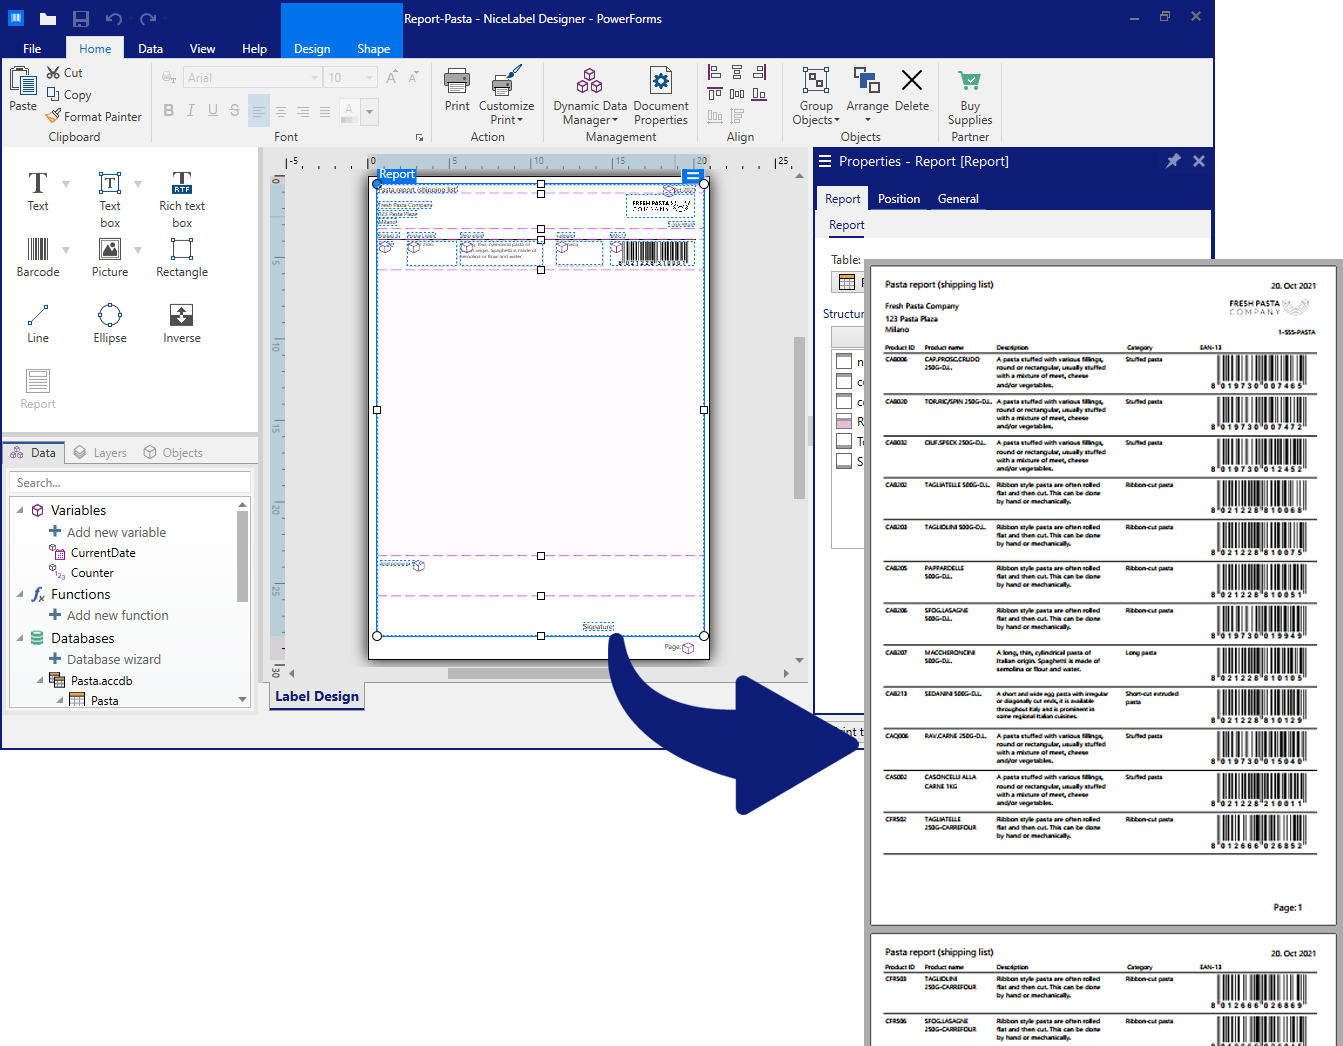Toggle the last checkbox in Structure list
Viewport: 1343px width, 1046px height.
tap(844, 461)
